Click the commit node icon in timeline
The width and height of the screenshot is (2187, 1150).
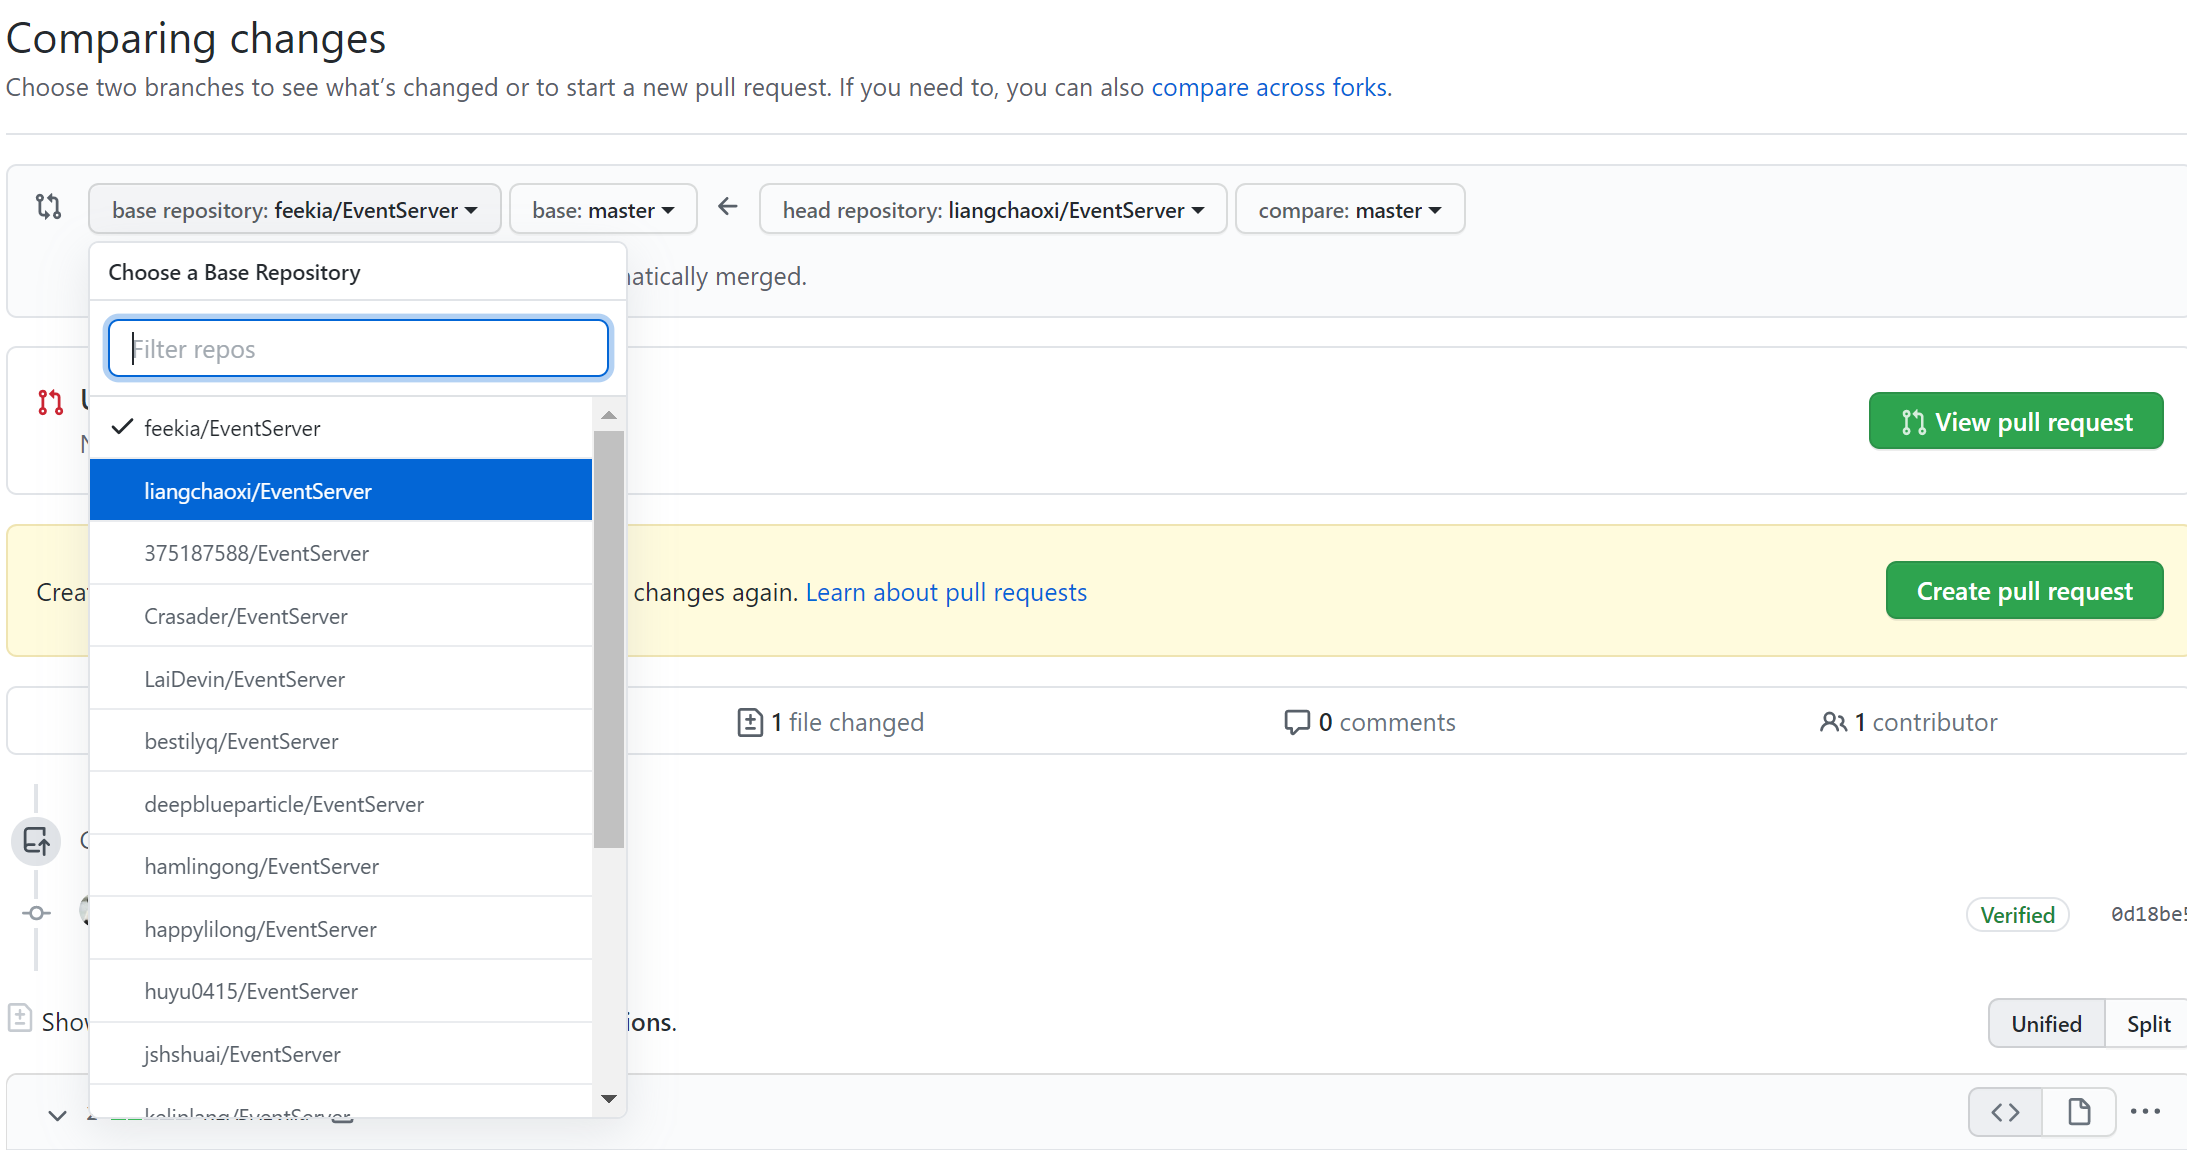36,913
